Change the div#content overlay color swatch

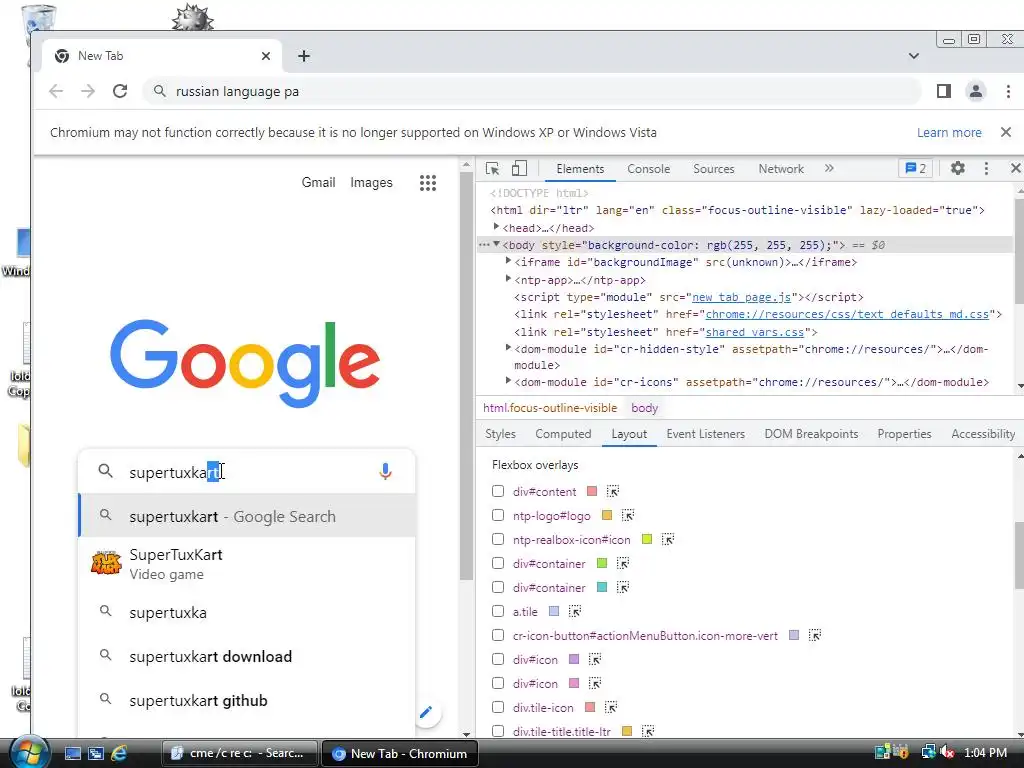pos(592,491)
